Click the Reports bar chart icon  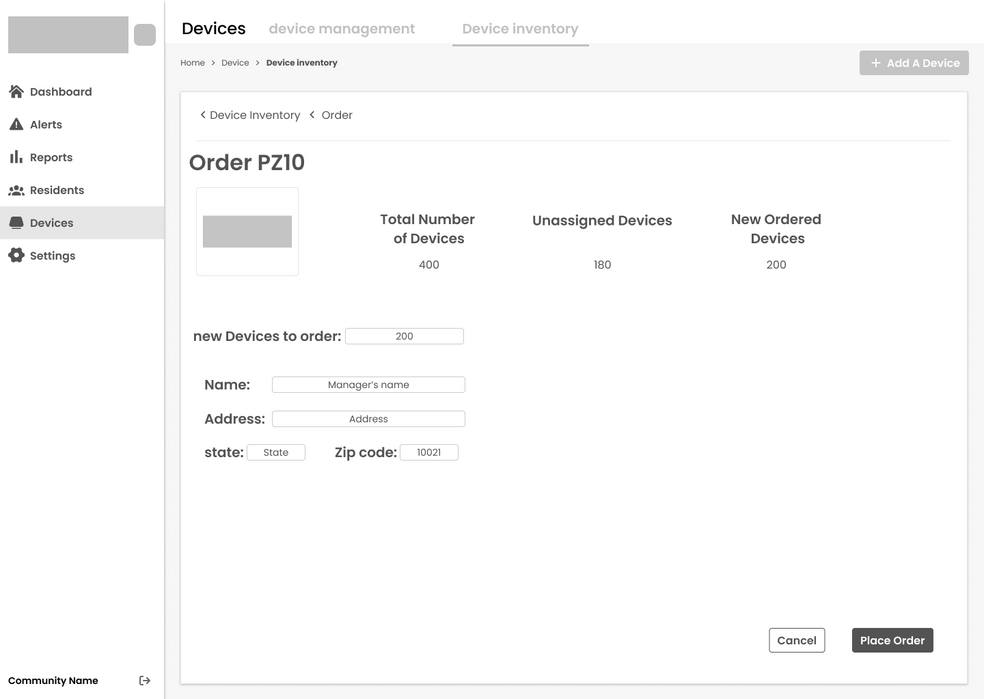point(16,157)
